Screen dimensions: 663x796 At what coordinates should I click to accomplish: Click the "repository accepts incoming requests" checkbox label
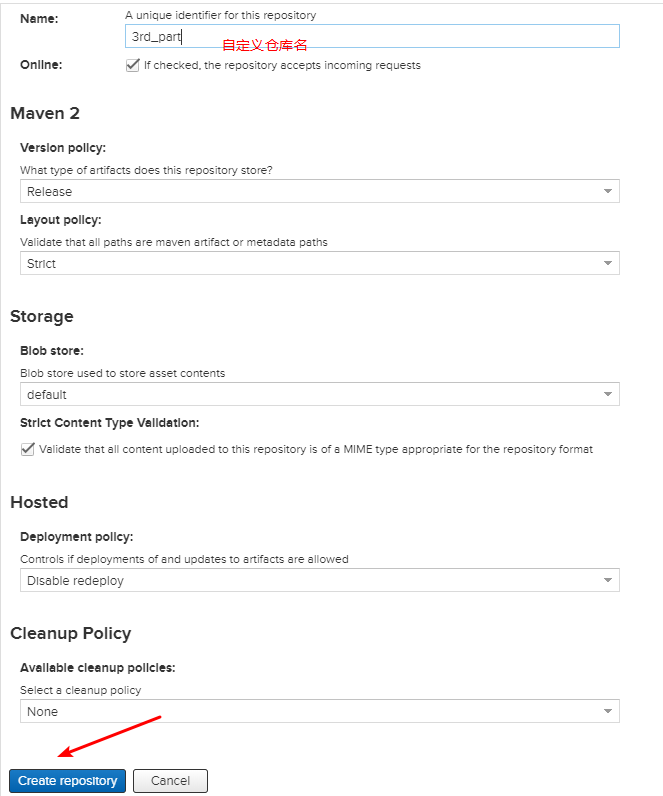point(282,65)
